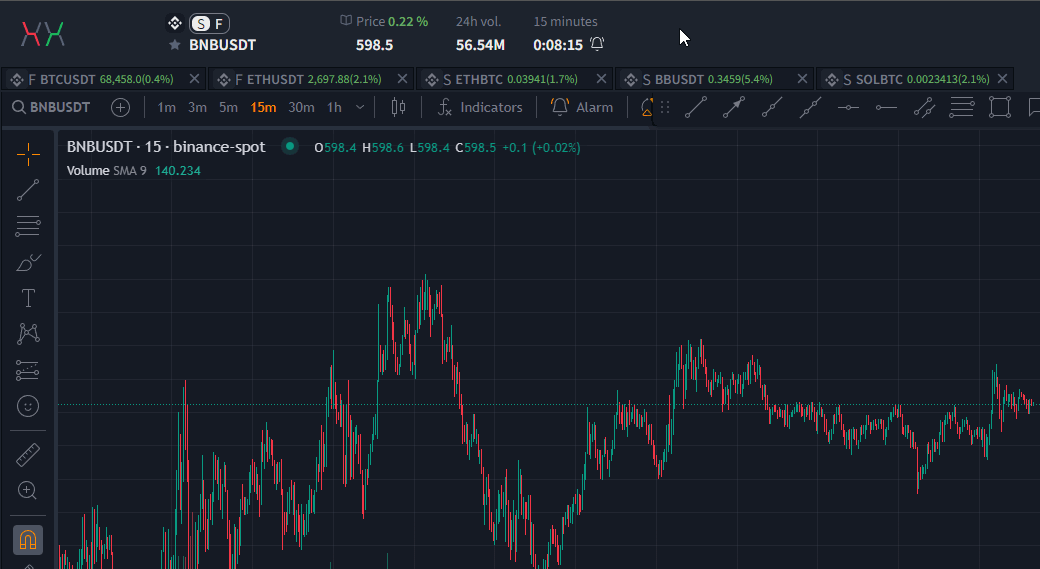Select the extended line tool

[x=810, y=107]
